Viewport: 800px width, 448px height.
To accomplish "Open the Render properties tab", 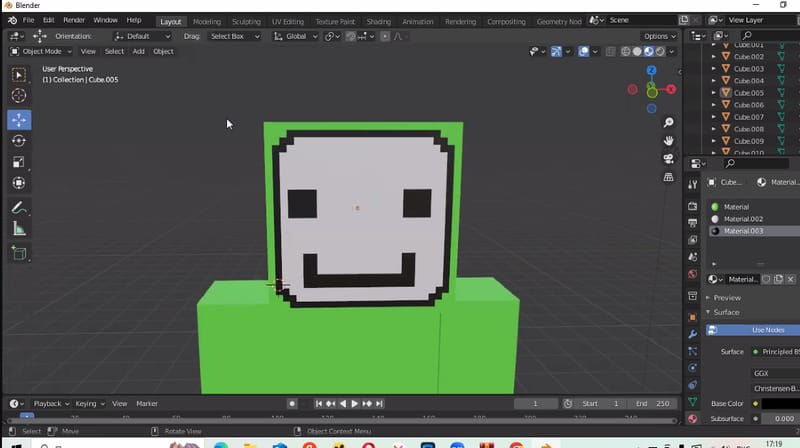I will (x=692, y=206).
